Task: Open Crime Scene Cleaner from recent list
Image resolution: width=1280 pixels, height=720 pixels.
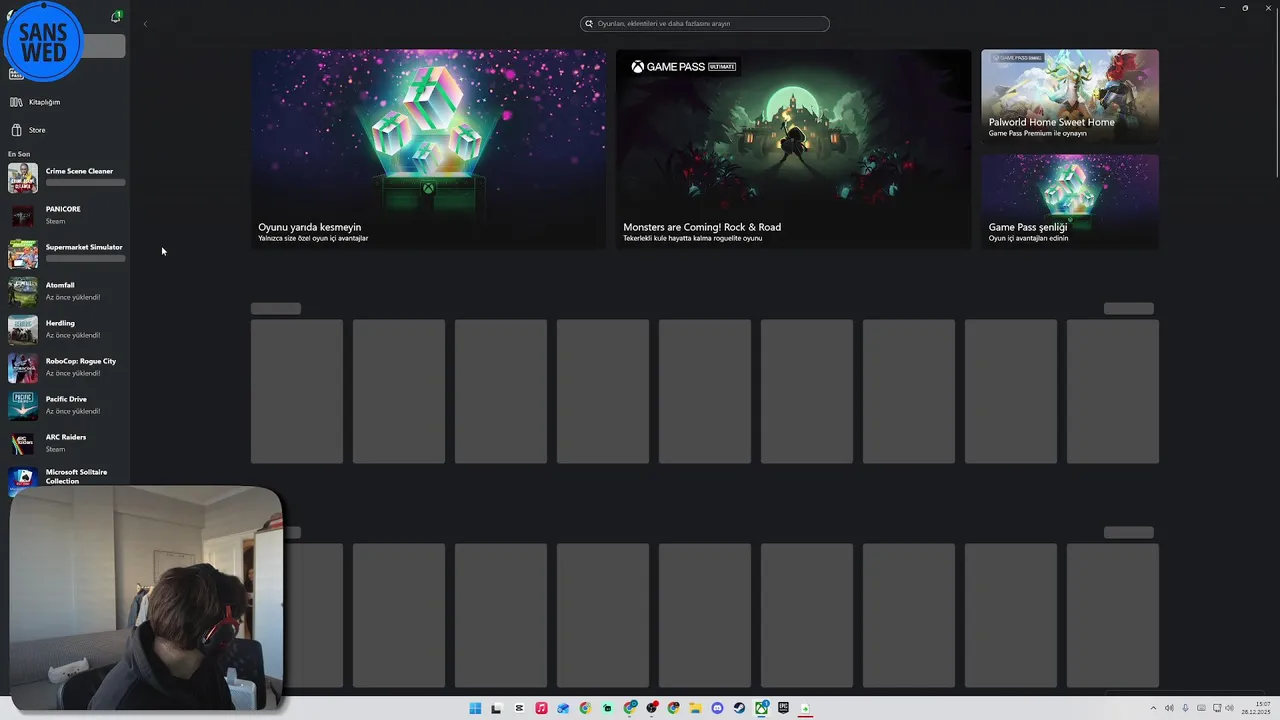Action: pyautogui.click(x=66, y=178)
